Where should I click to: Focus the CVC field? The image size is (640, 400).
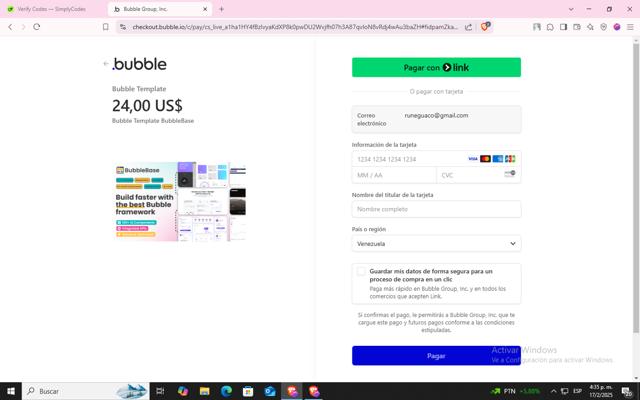pyautogui.click(x=478, y=175)
